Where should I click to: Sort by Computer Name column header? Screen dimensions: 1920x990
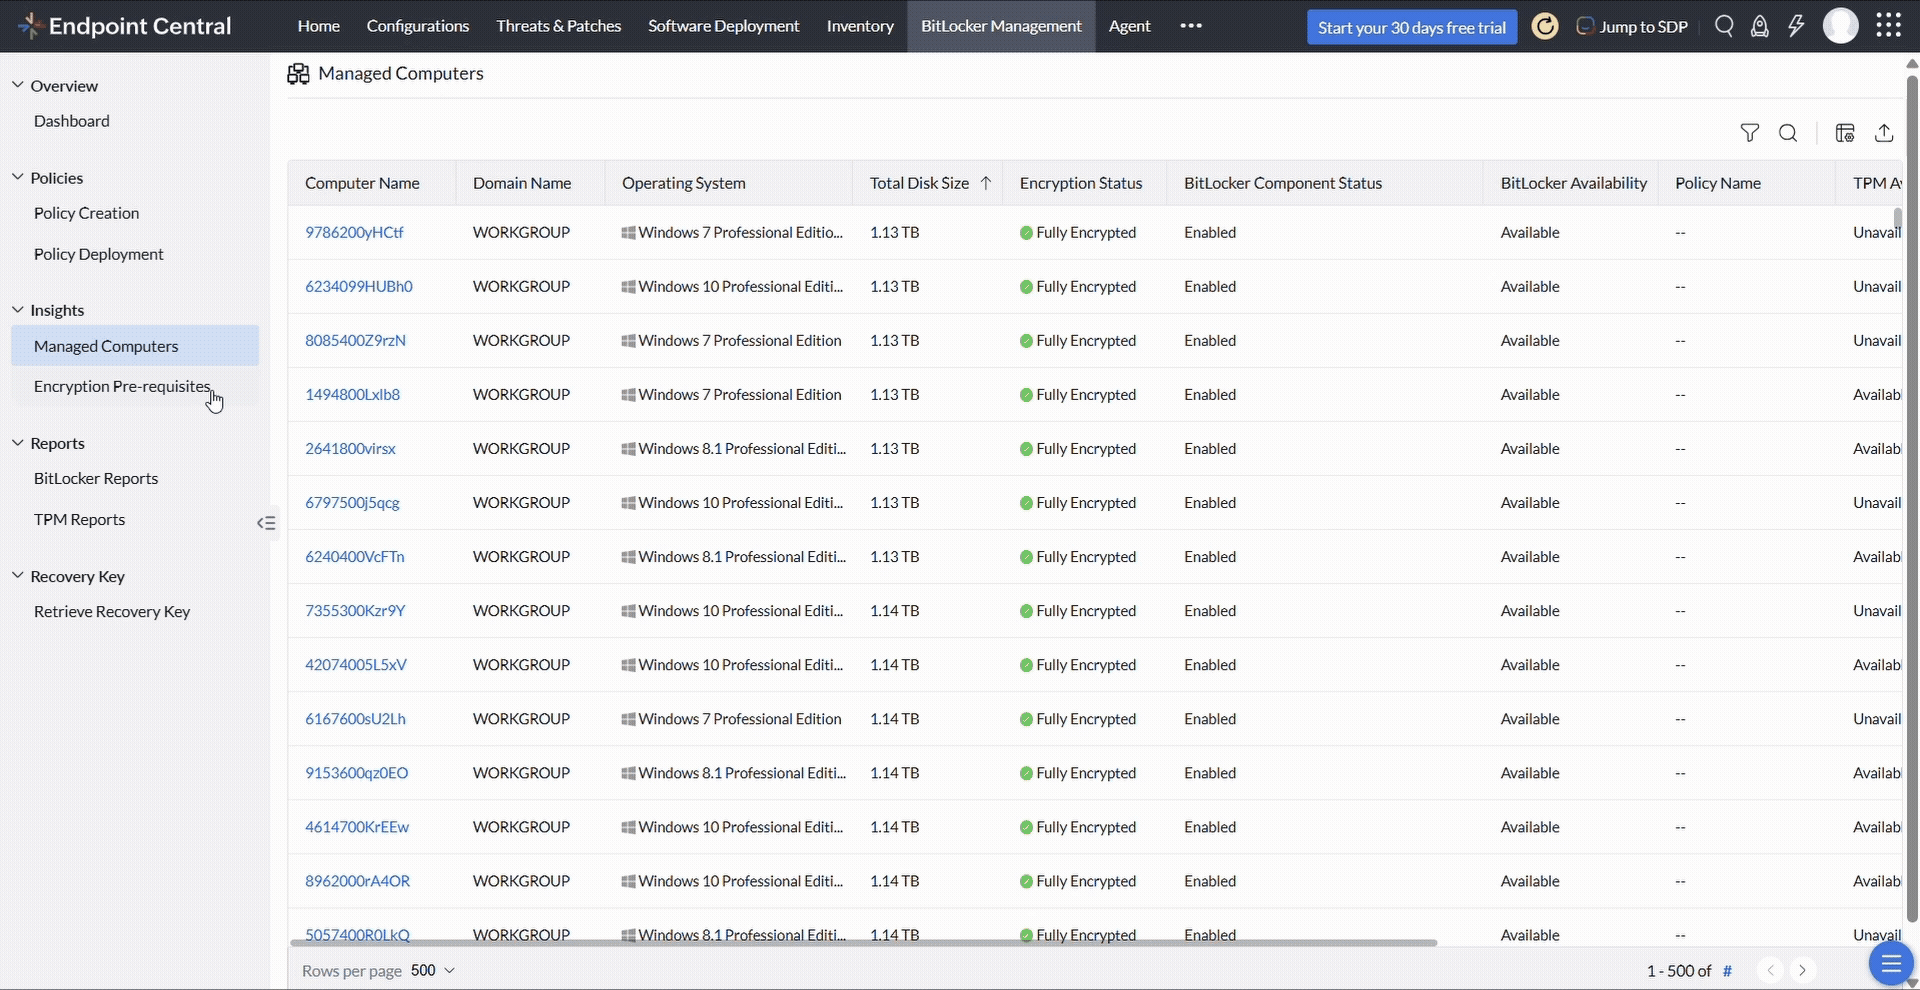(362, 183)
